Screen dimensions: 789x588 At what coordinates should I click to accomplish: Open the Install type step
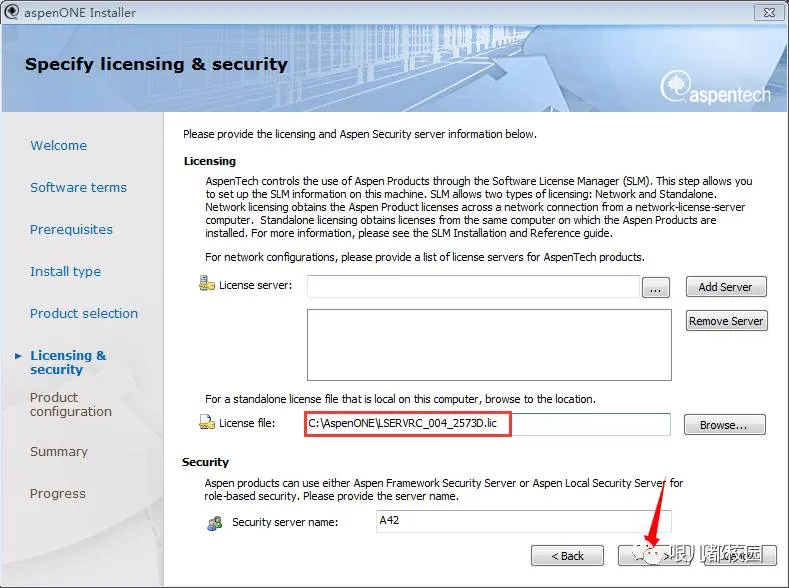coord(65,272)
